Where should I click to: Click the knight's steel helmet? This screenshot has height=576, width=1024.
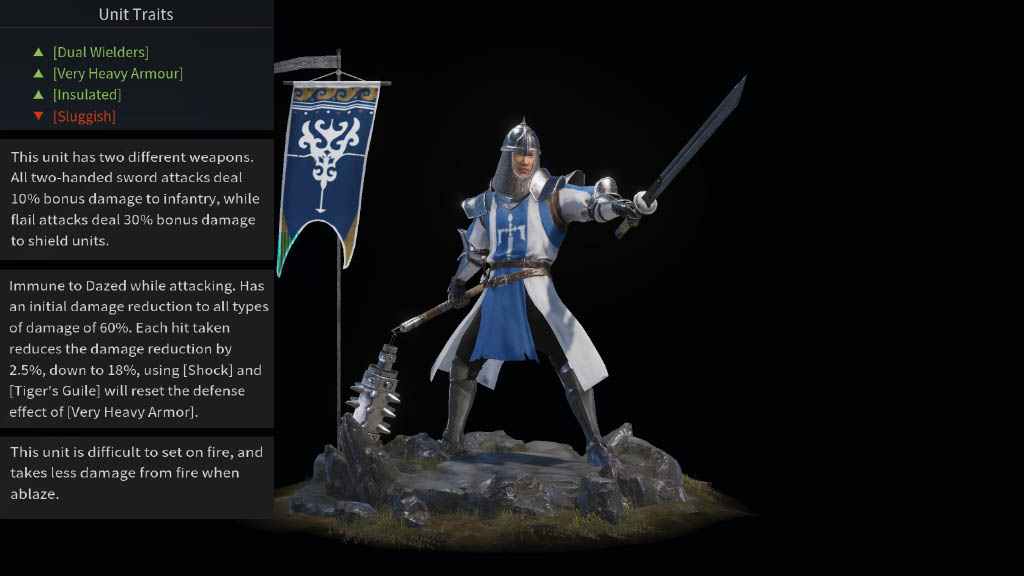tap(520, 137)
